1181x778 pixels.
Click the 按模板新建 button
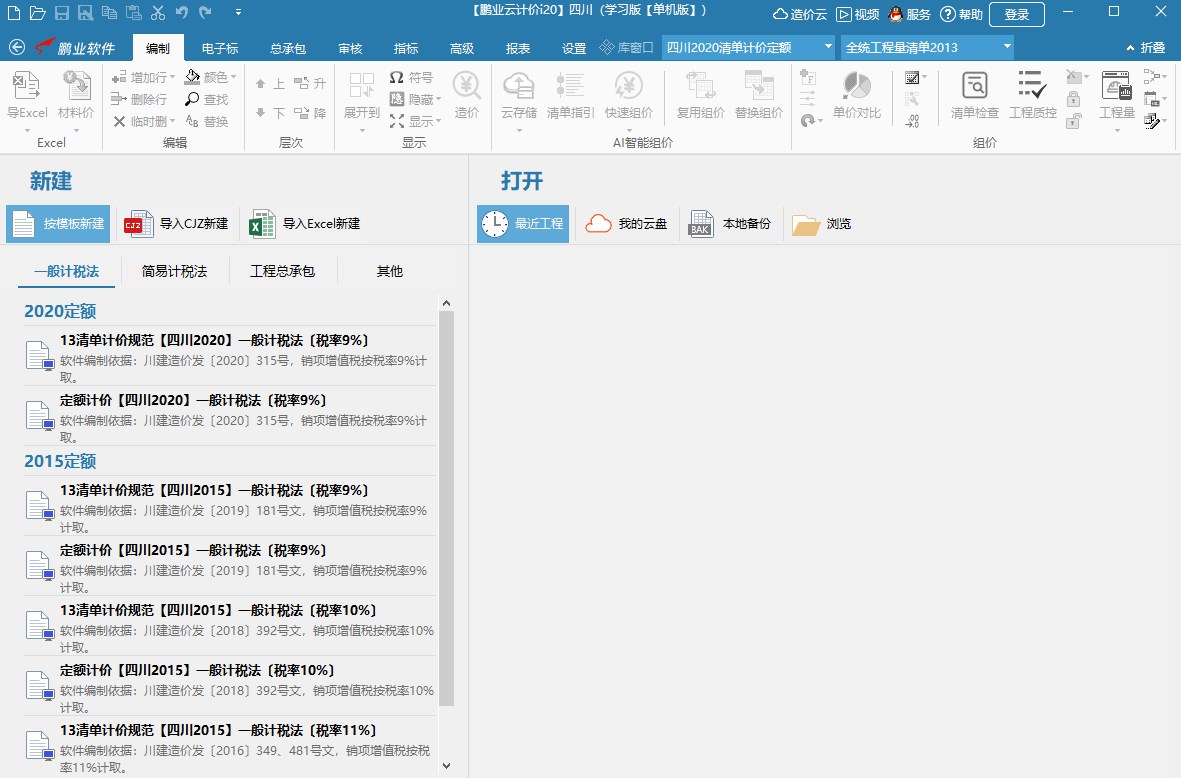tap(58, 224)
